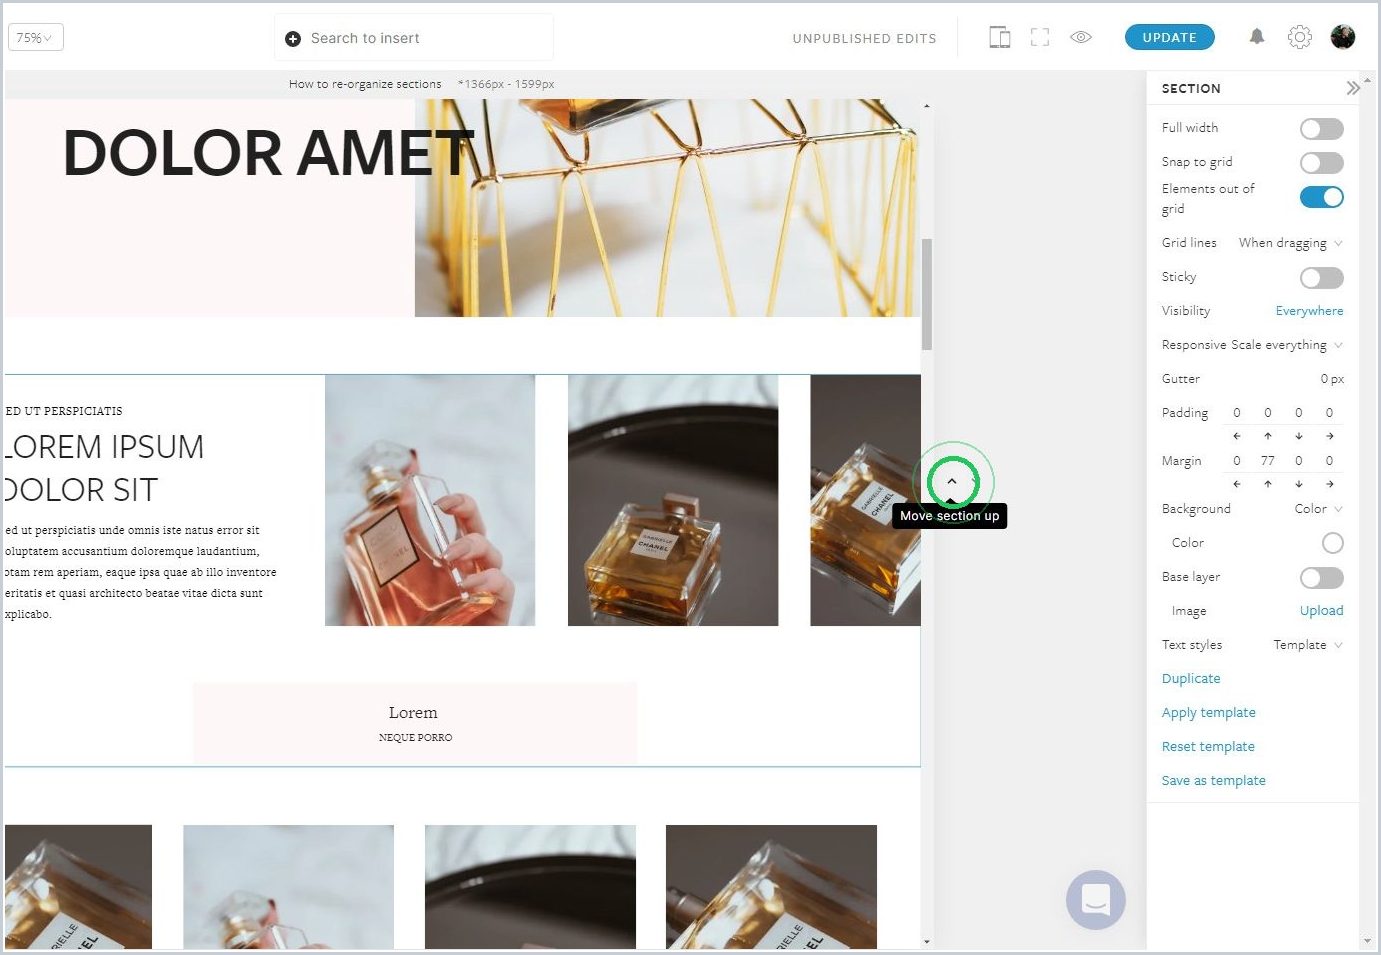Screen dimensions: 1381x955
Task: Click the Save as template link
Action: point(1213,780)
